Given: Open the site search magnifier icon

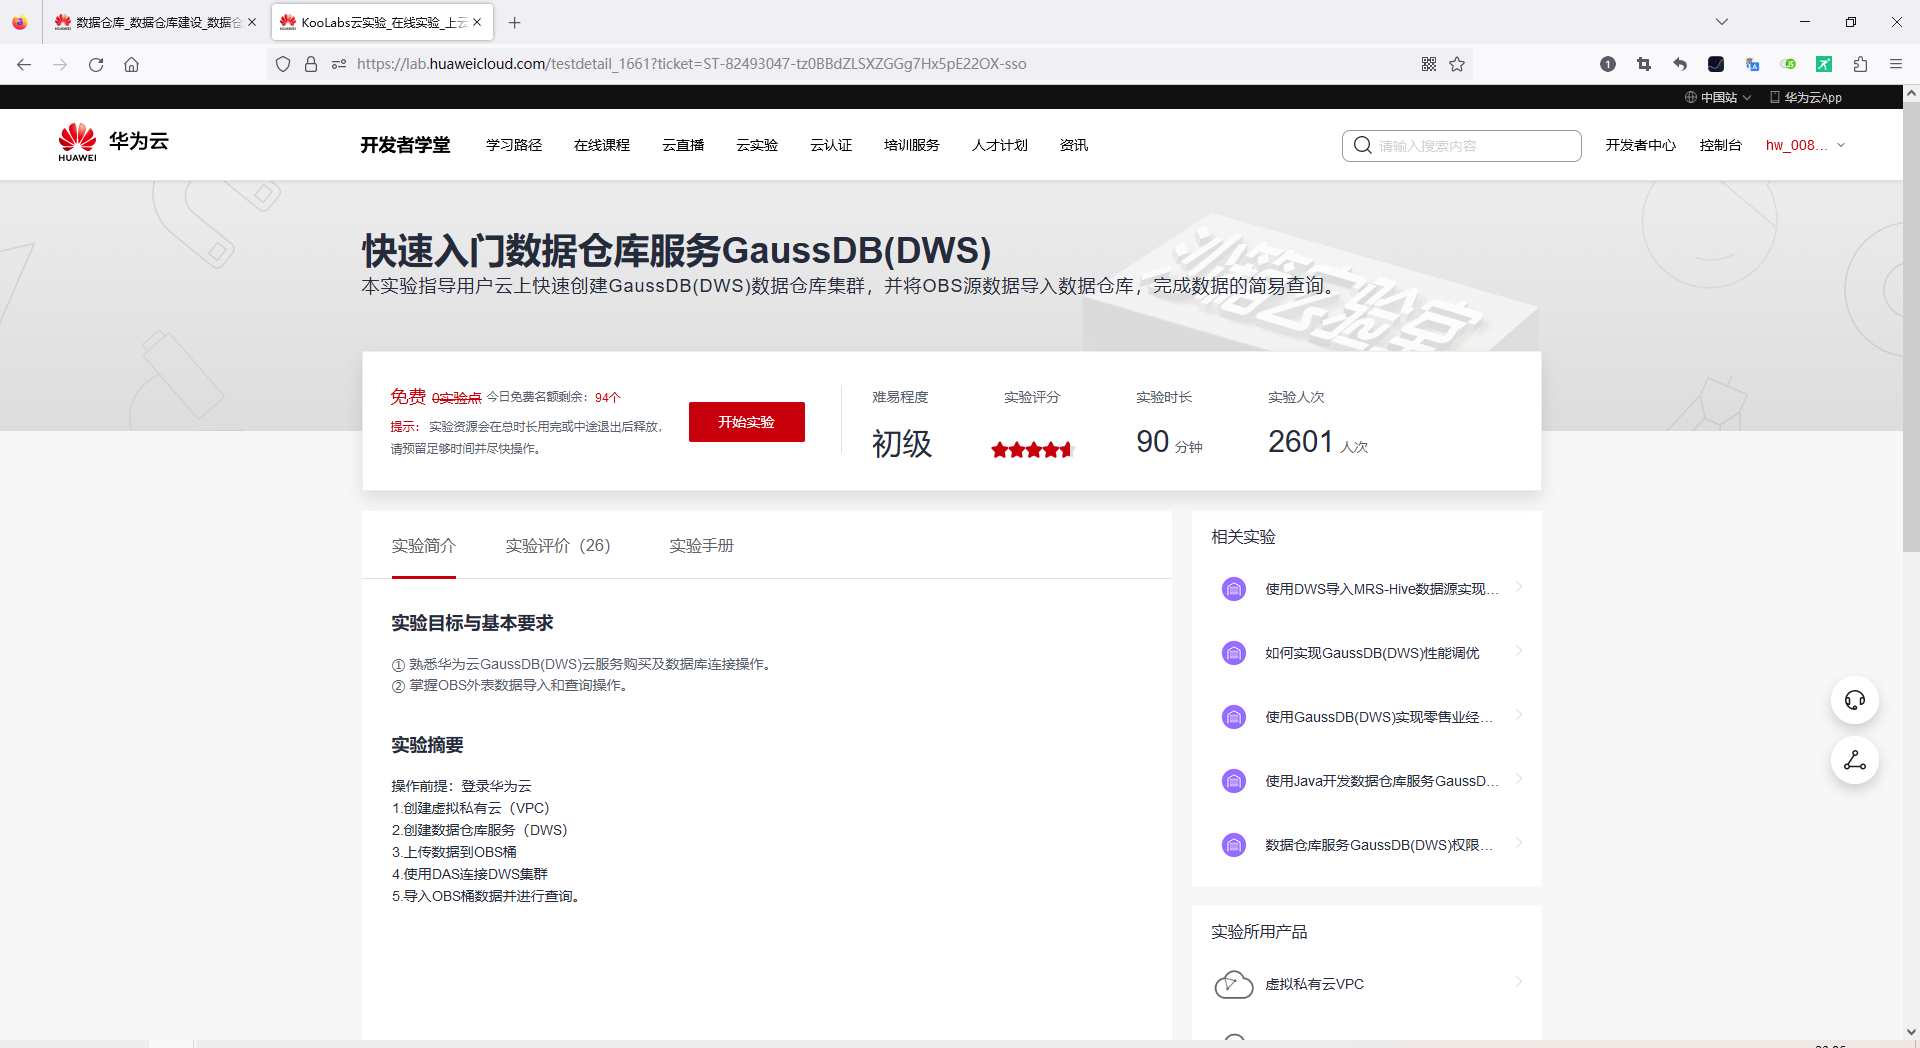Looking at the screenshot, I should click(x=1362, y=145).
